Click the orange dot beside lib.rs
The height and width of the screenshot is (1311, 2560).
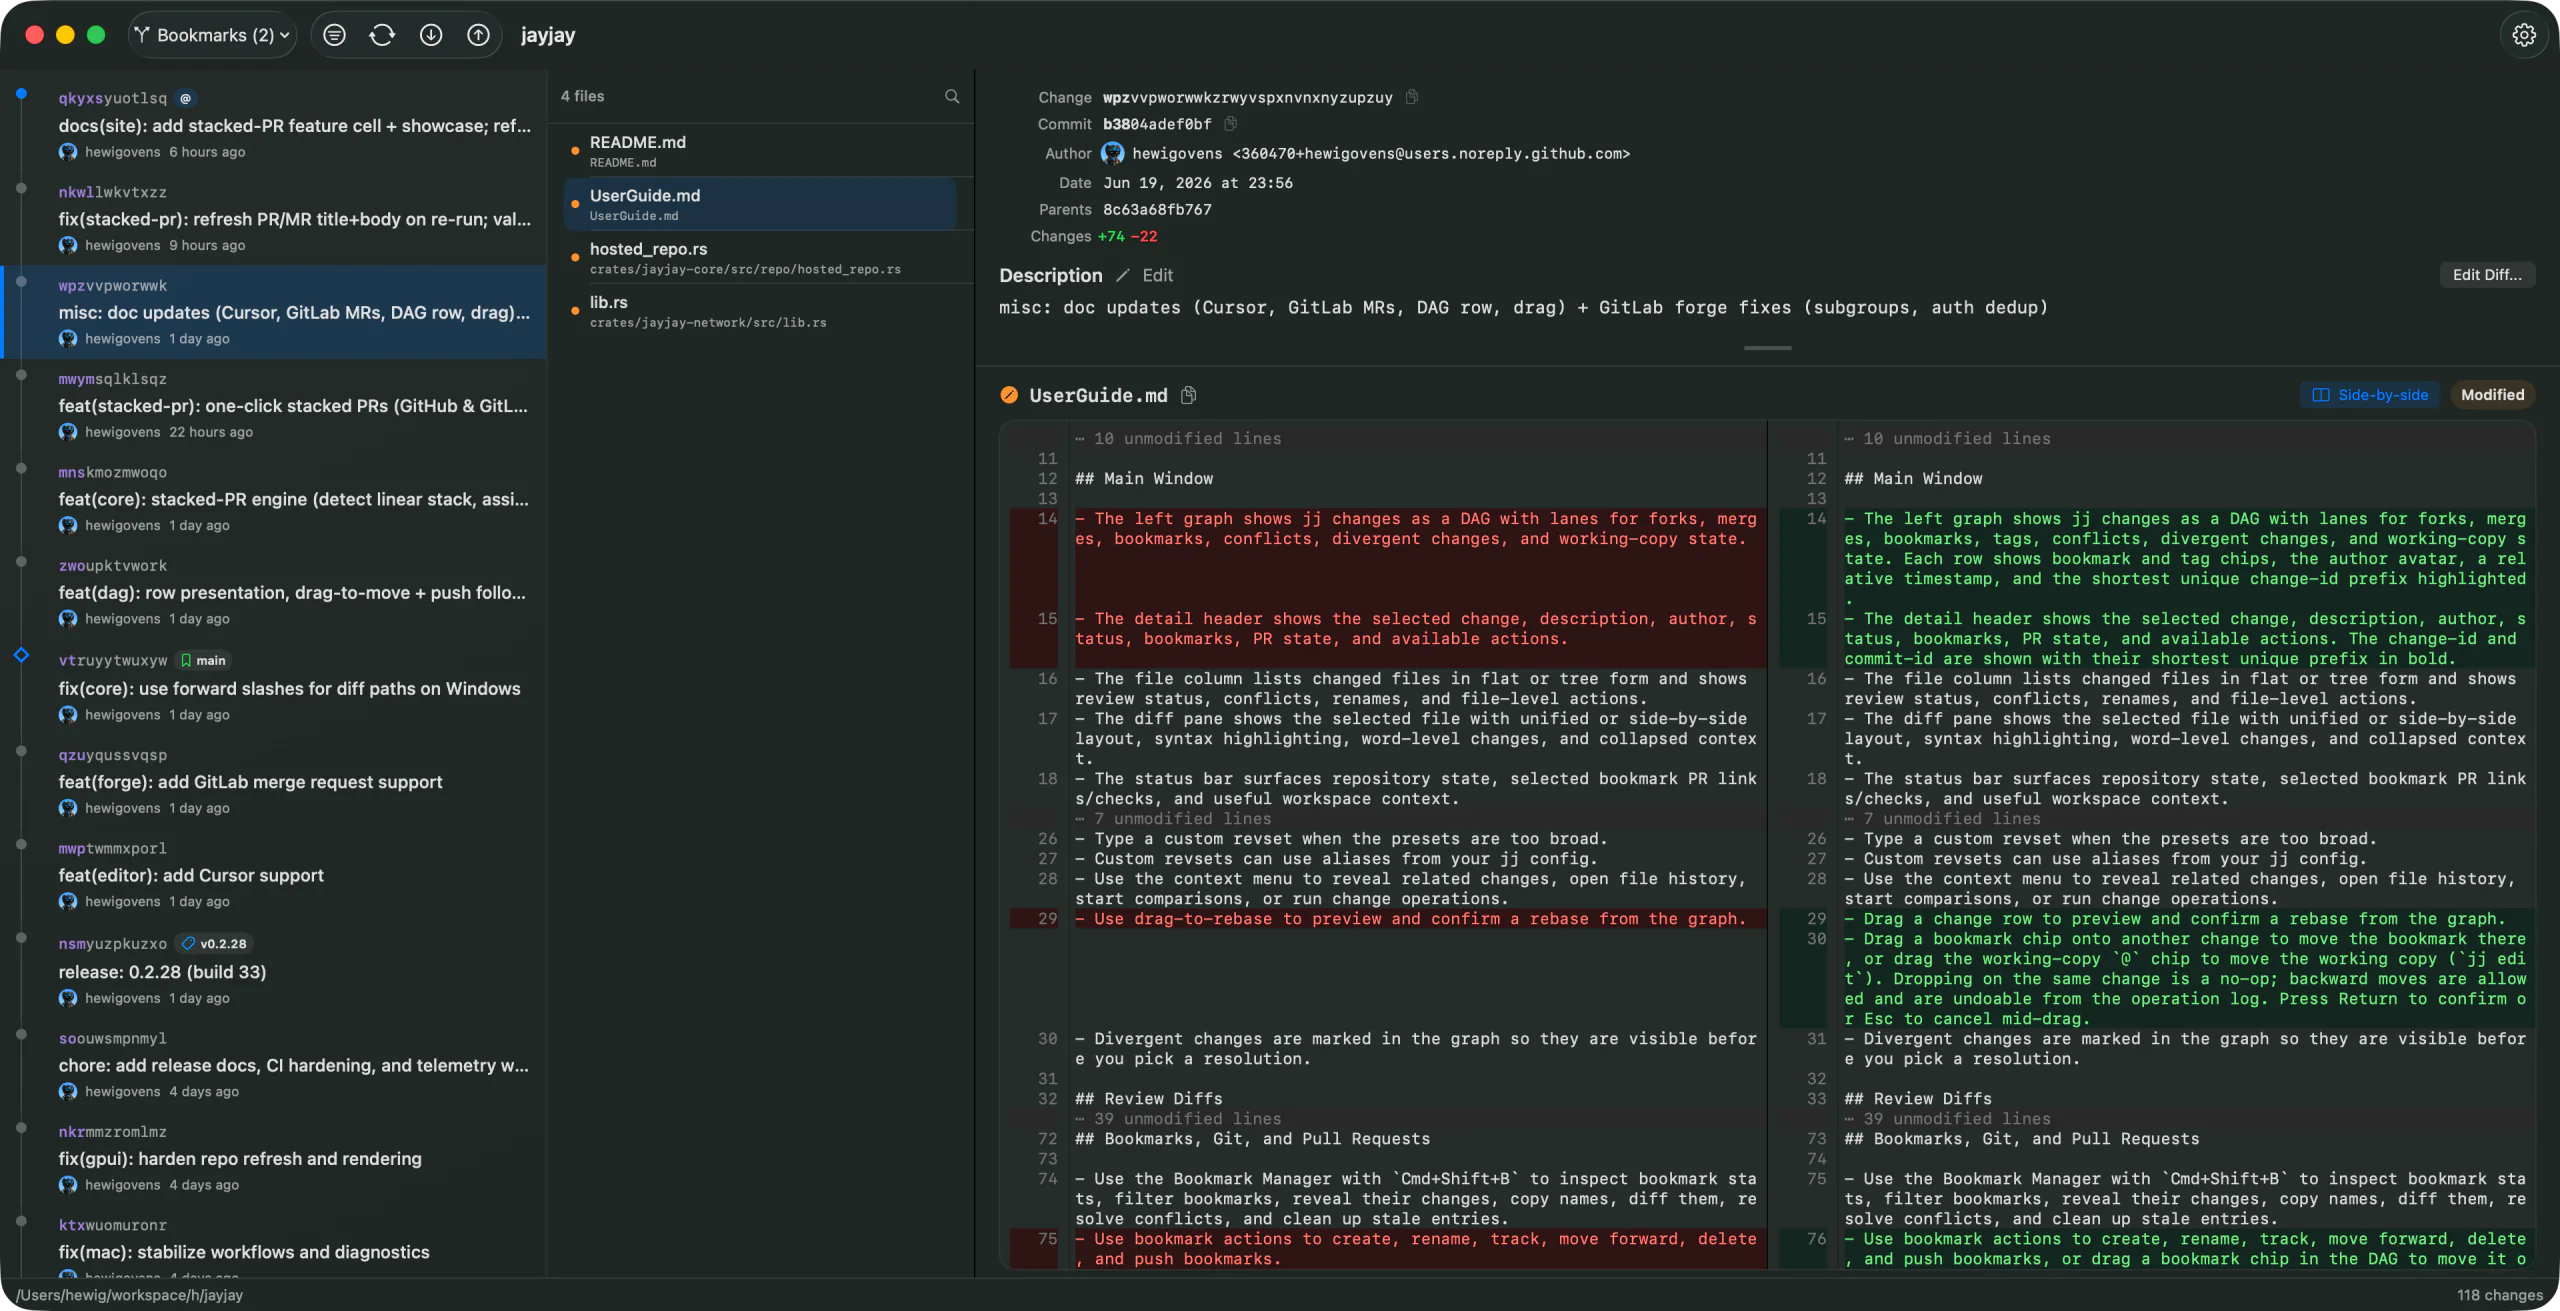click(575, 311)
